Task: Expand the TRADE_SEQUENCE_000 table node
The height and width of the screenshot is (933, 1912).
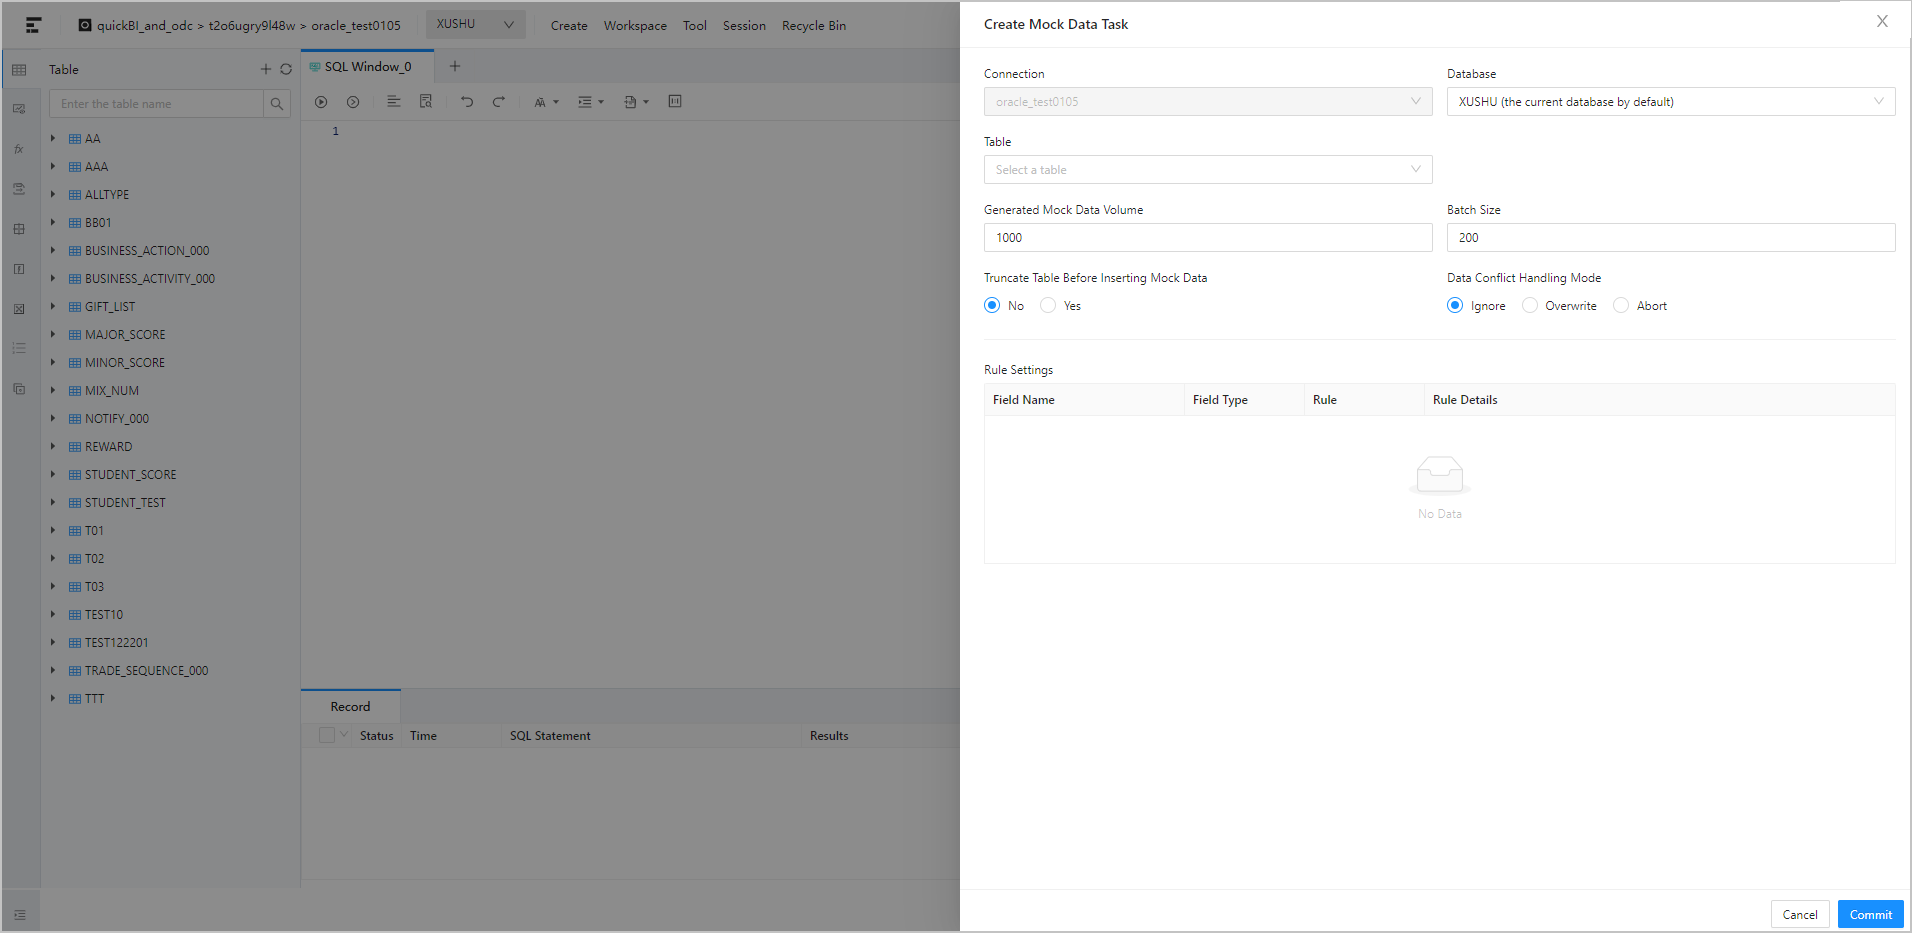Action: pyautogui.click(x=53, y=670)
